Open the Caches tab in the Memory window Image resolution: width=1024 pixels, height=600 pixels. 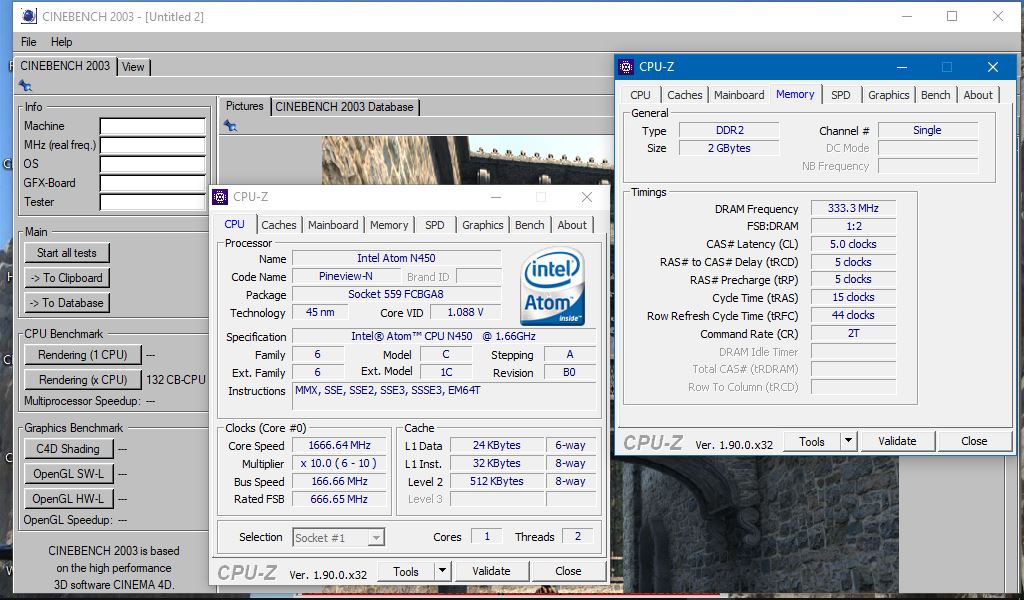coord(684,95)
